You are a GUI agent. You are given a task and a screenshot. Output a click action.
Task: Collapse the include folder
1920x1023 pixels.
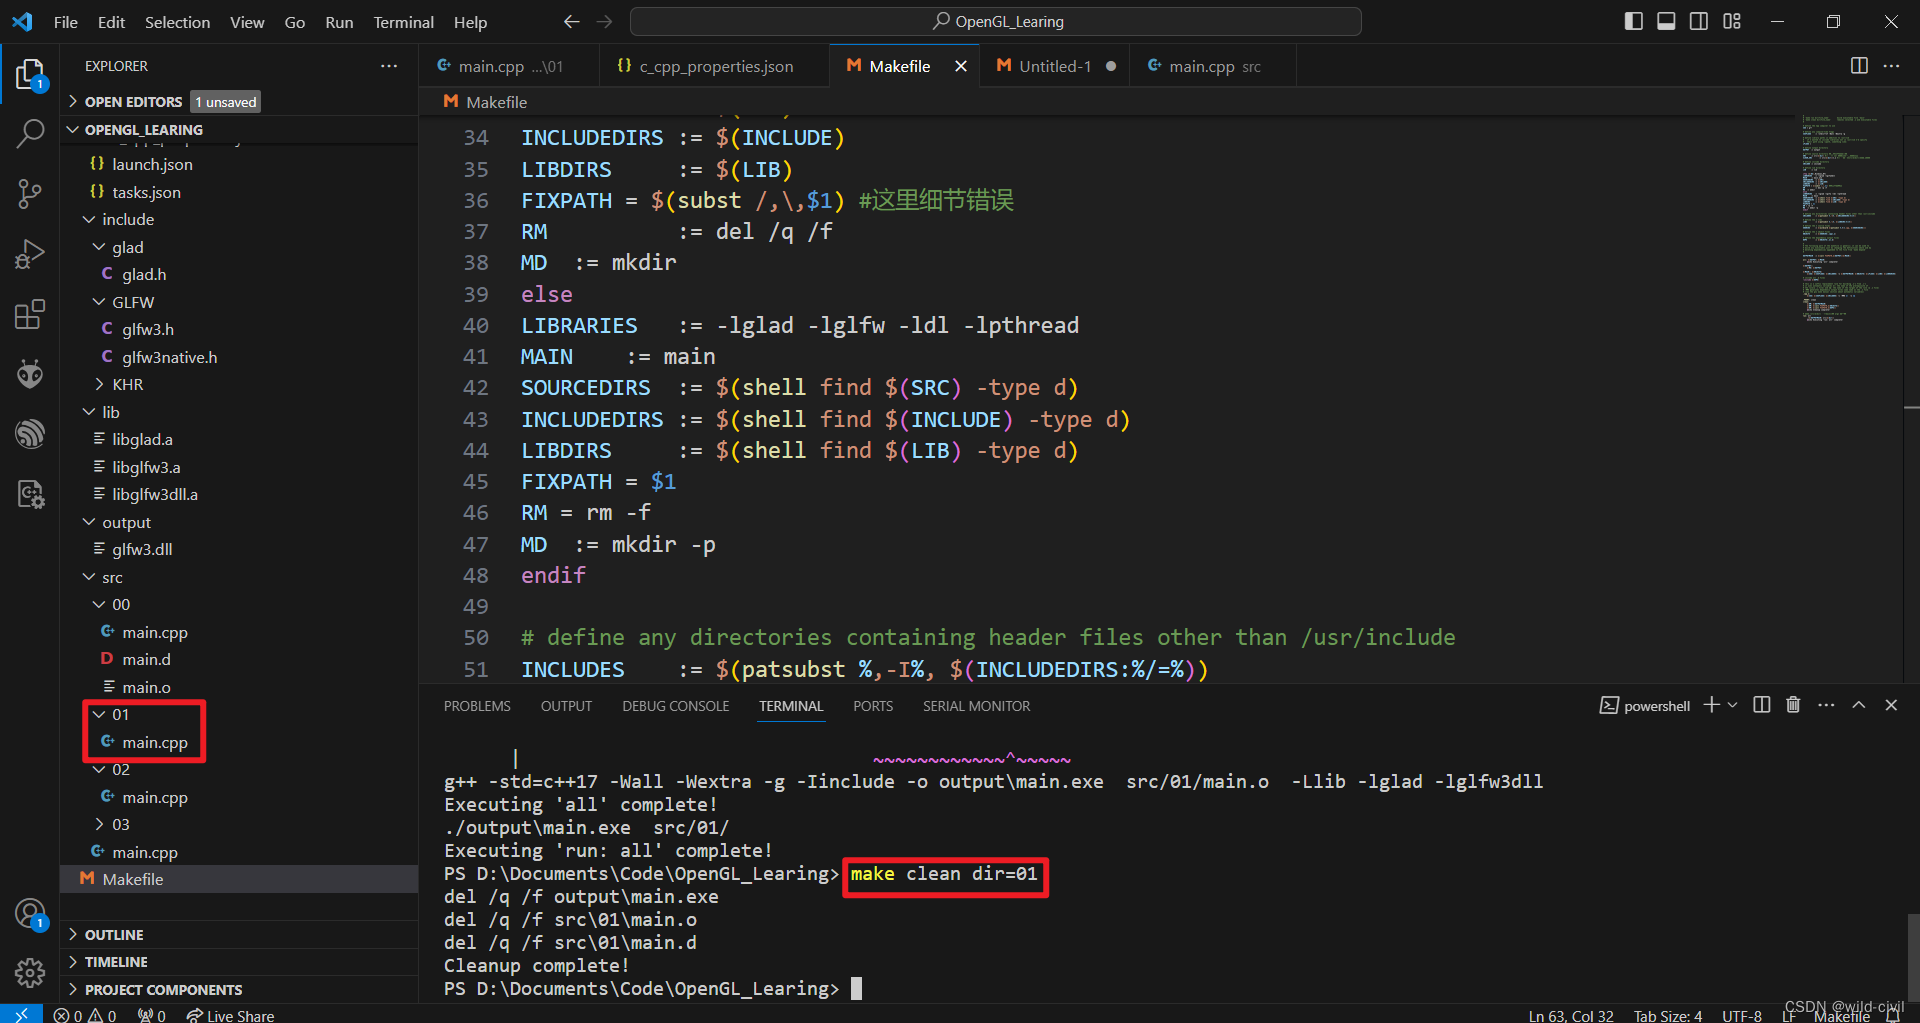(x=239, y=219)
